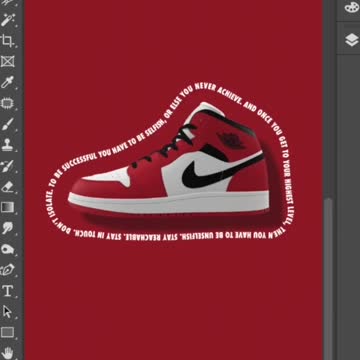Select the Path Selection arrow tool
This screenshot has height=360, width=360.
(x=7, y=312)
